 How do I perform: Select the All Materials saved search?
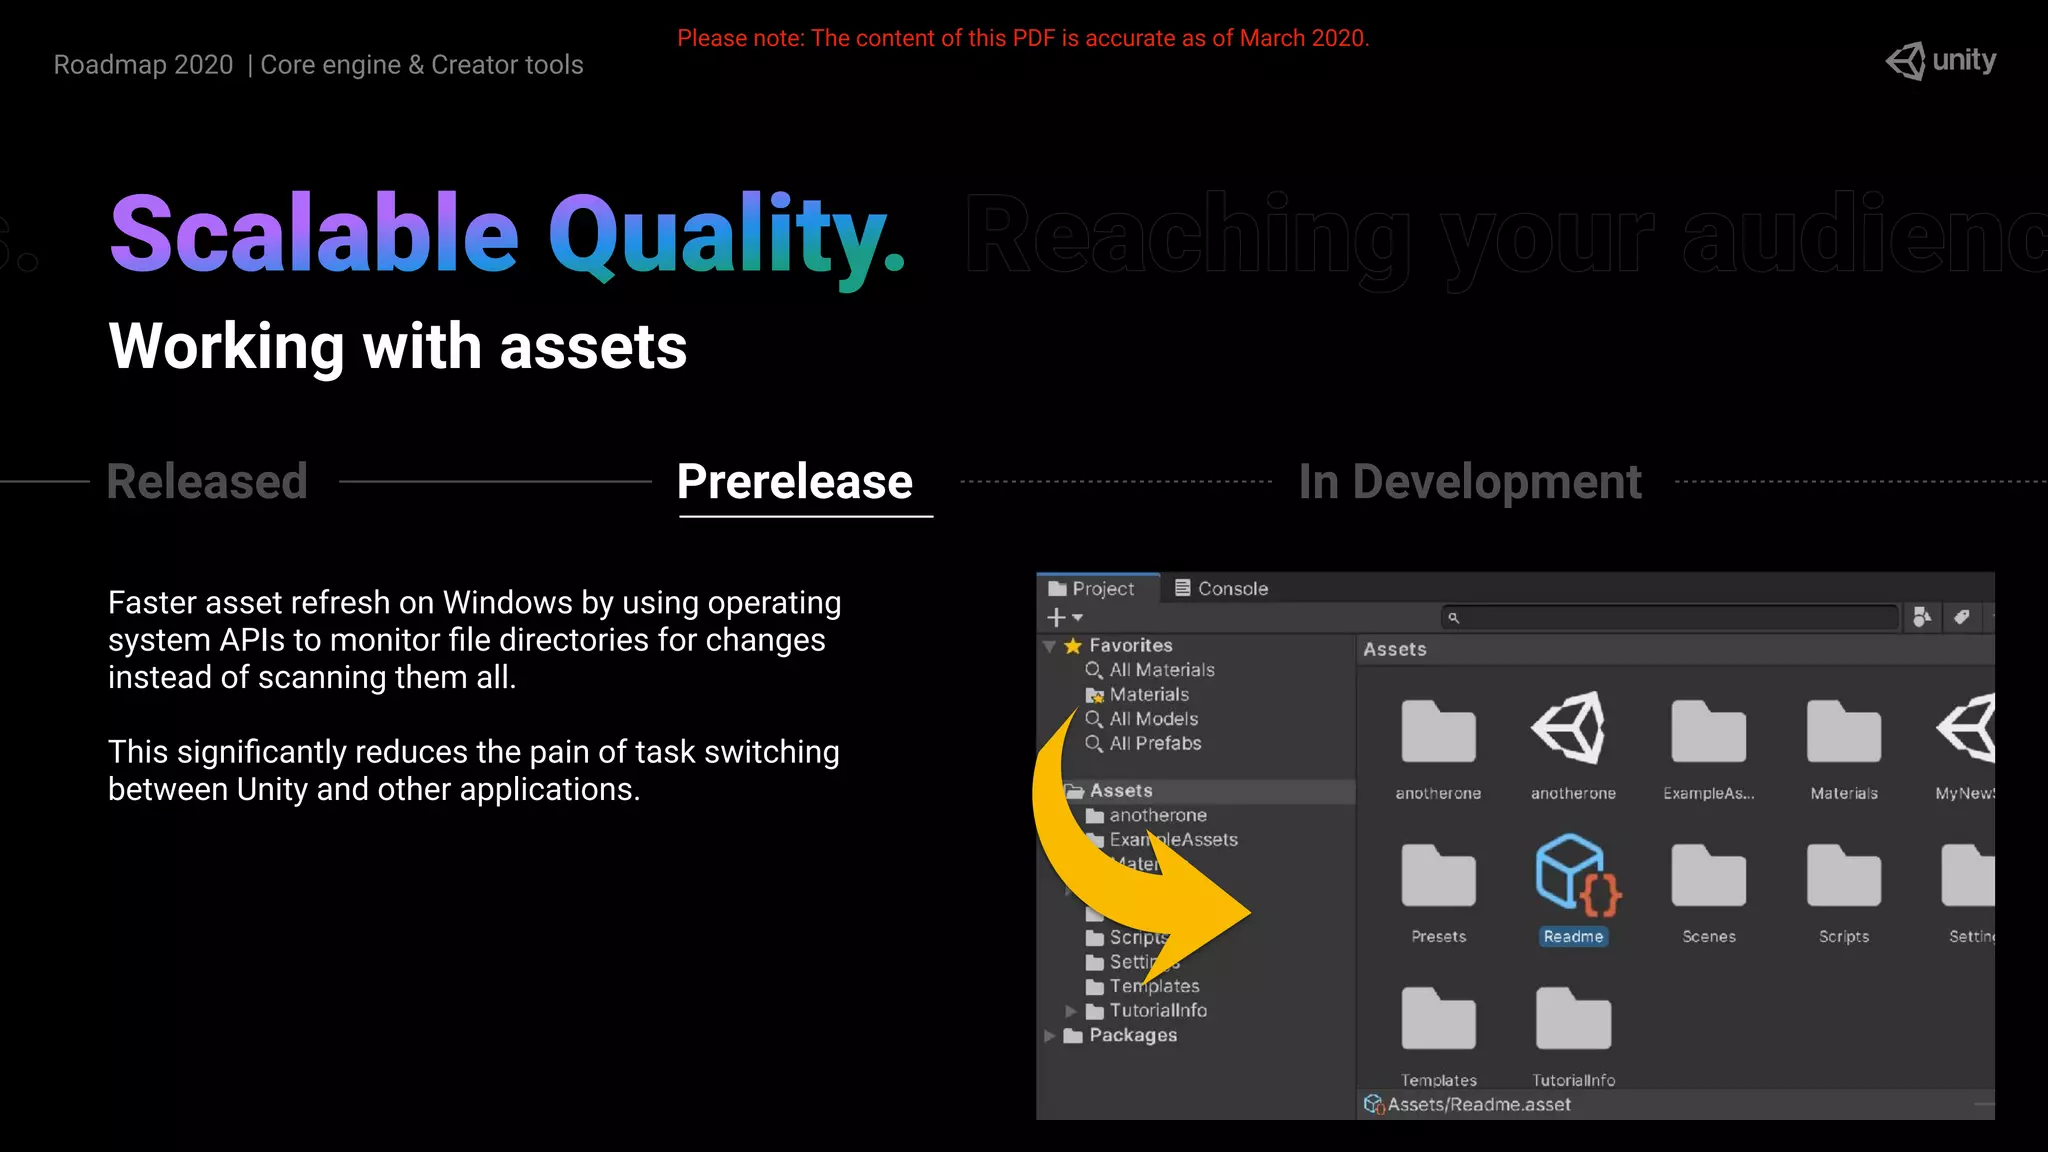pos(1150,670)
